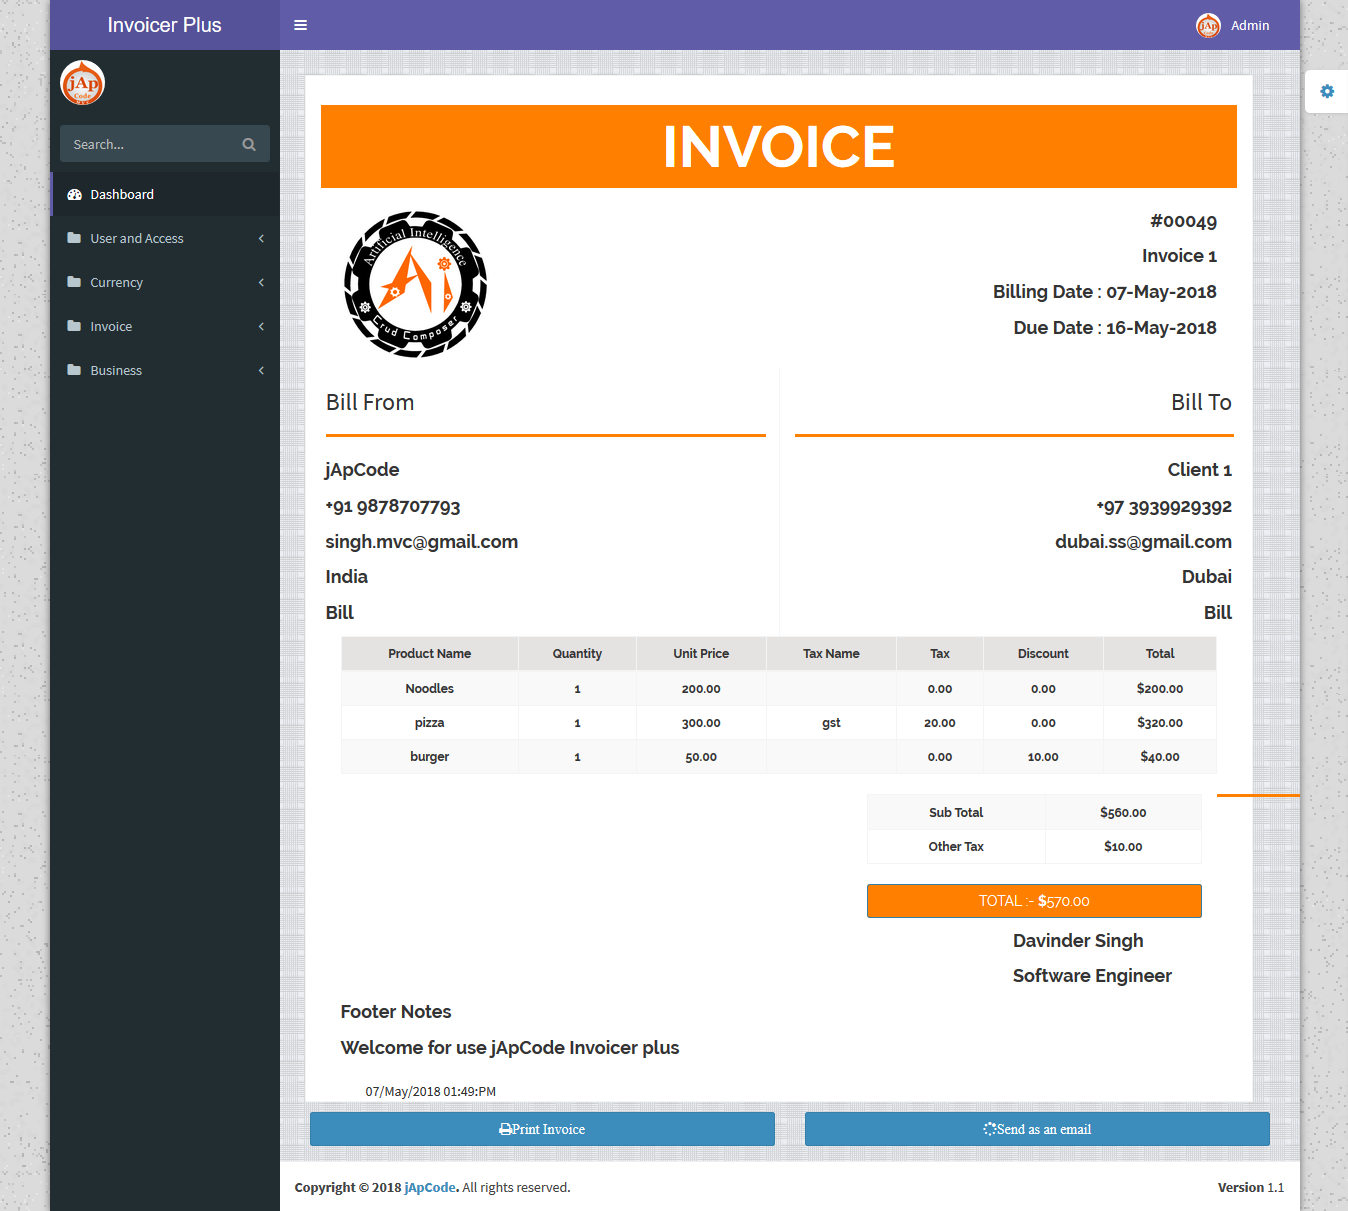The width and height of the screenshot is (1348, 1211).
Task: Collapse the Business menu chevron
Action: click(x=260, y=370)
